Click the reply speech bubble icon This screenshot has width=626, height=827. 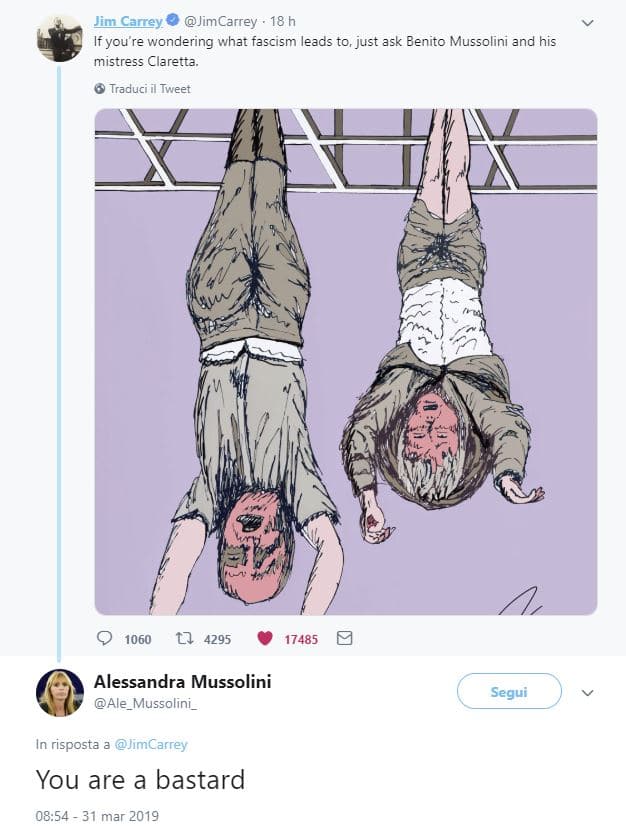[x=104, y=638]
